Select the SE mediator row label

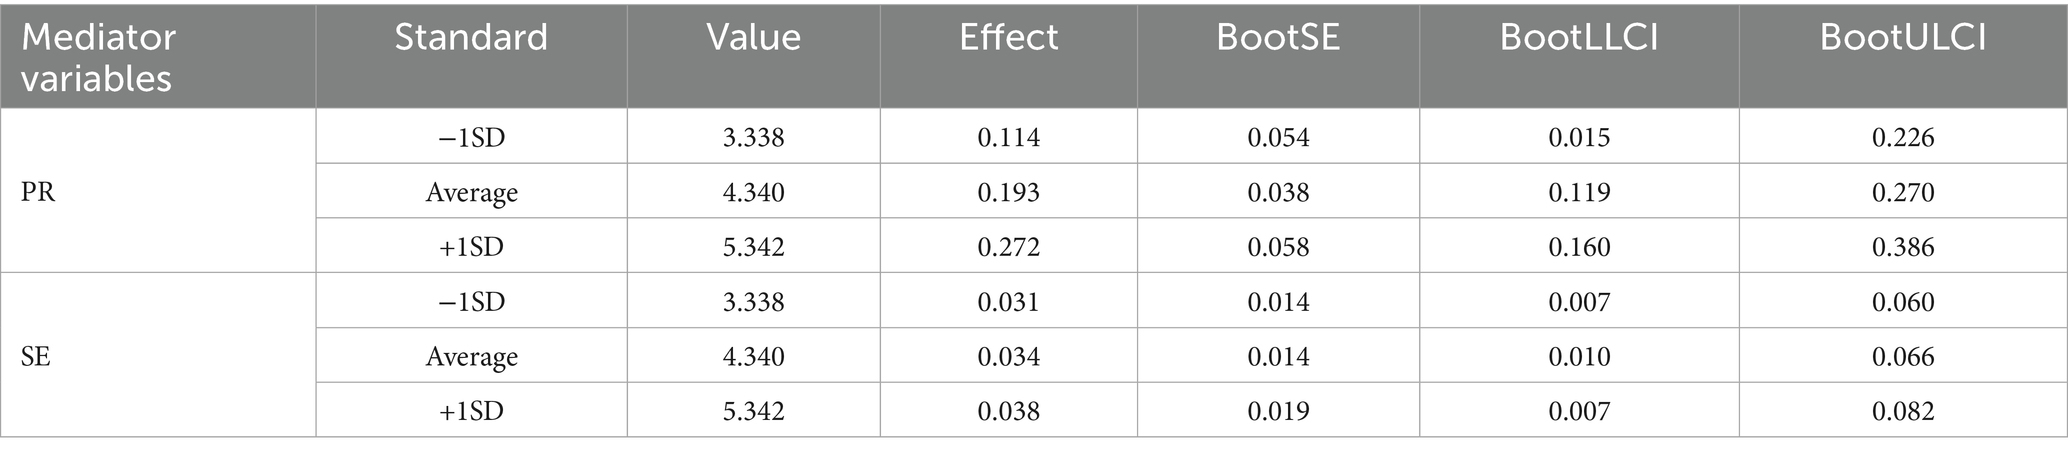36,357
